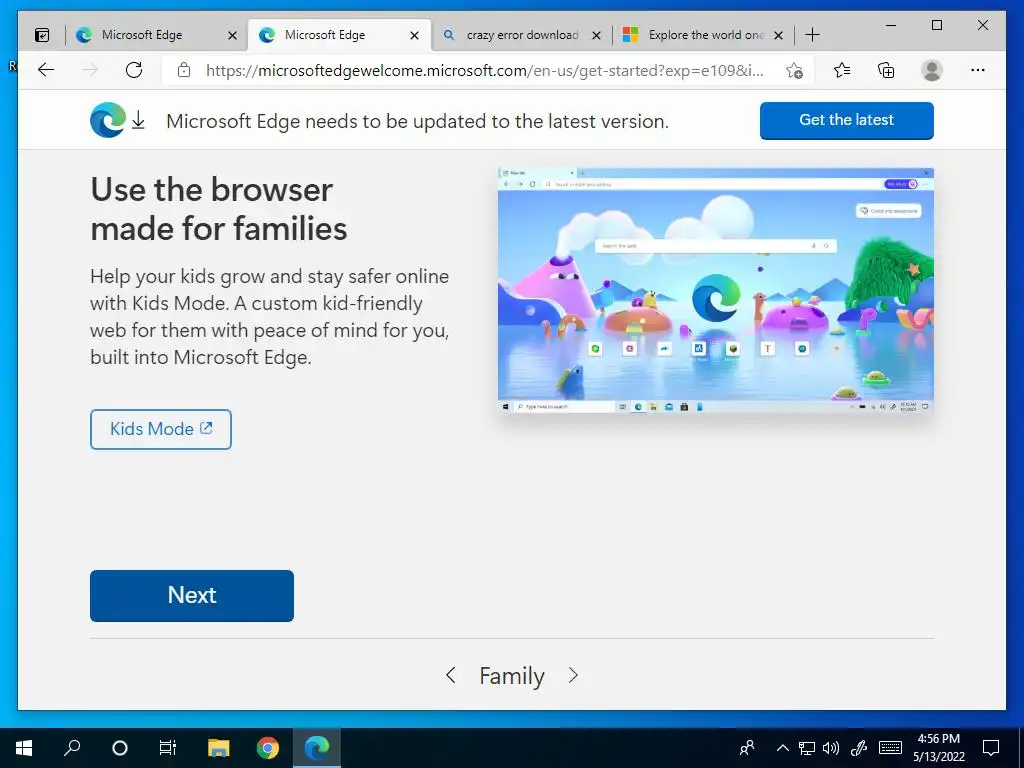Click the Edge logo download icon in banner
Image resolution: width=1024 pixels, height=768 pixels.
pyautogui.click(x=118, y=120)
